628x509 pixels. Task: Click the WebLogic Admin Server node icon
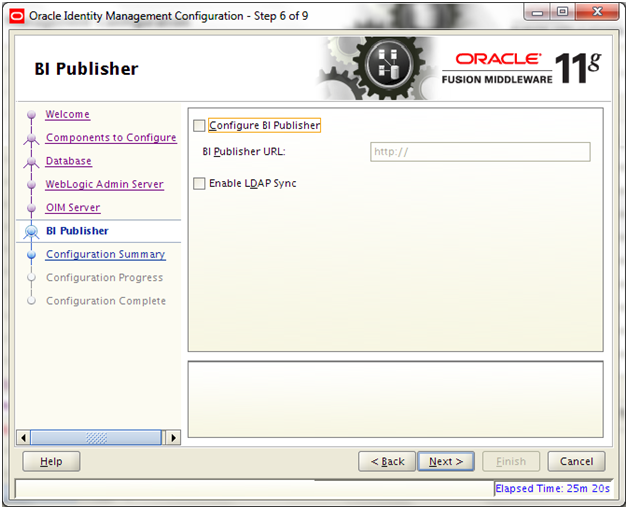click(x=31, y=185)
